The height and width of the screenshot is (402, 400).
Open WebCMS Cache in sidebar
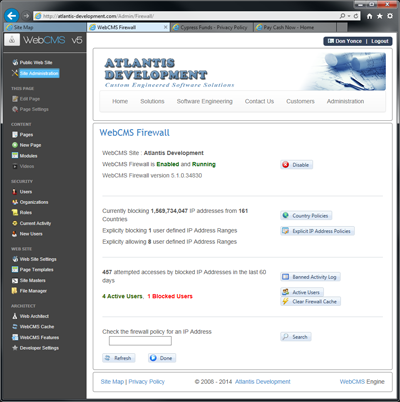click(33, 327)
